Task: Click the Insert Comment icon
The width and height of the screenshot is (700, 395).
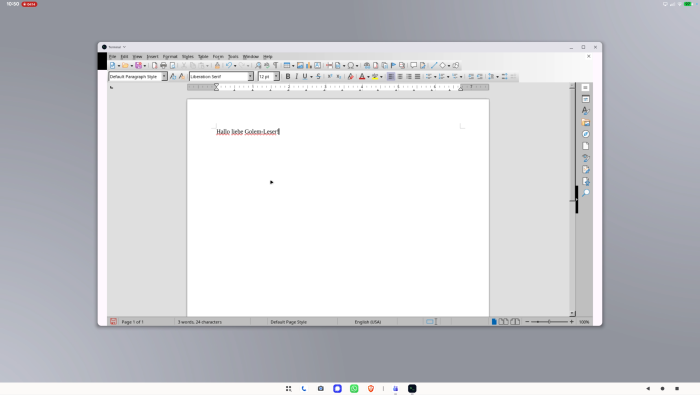Action: (413, 66)
